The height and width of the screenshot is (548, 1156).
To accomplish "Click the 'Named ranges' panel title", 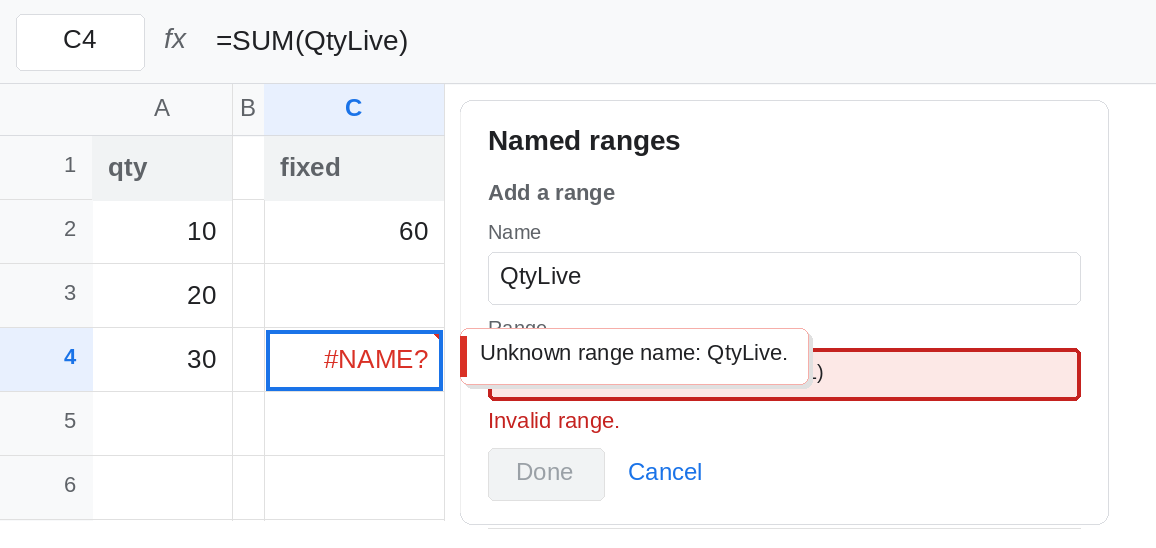I will tap(584, 141).
